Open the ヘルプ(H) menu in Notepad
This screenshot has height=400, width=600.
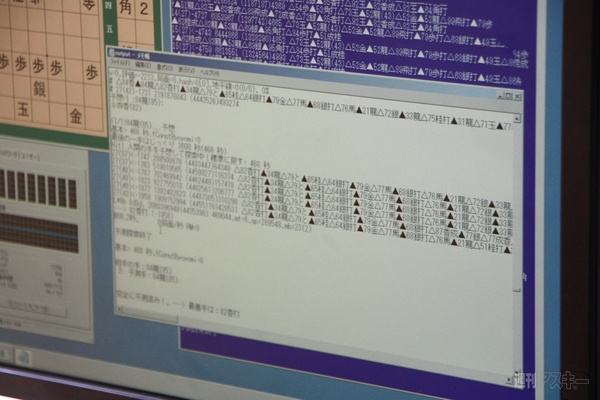click(210, 72)
